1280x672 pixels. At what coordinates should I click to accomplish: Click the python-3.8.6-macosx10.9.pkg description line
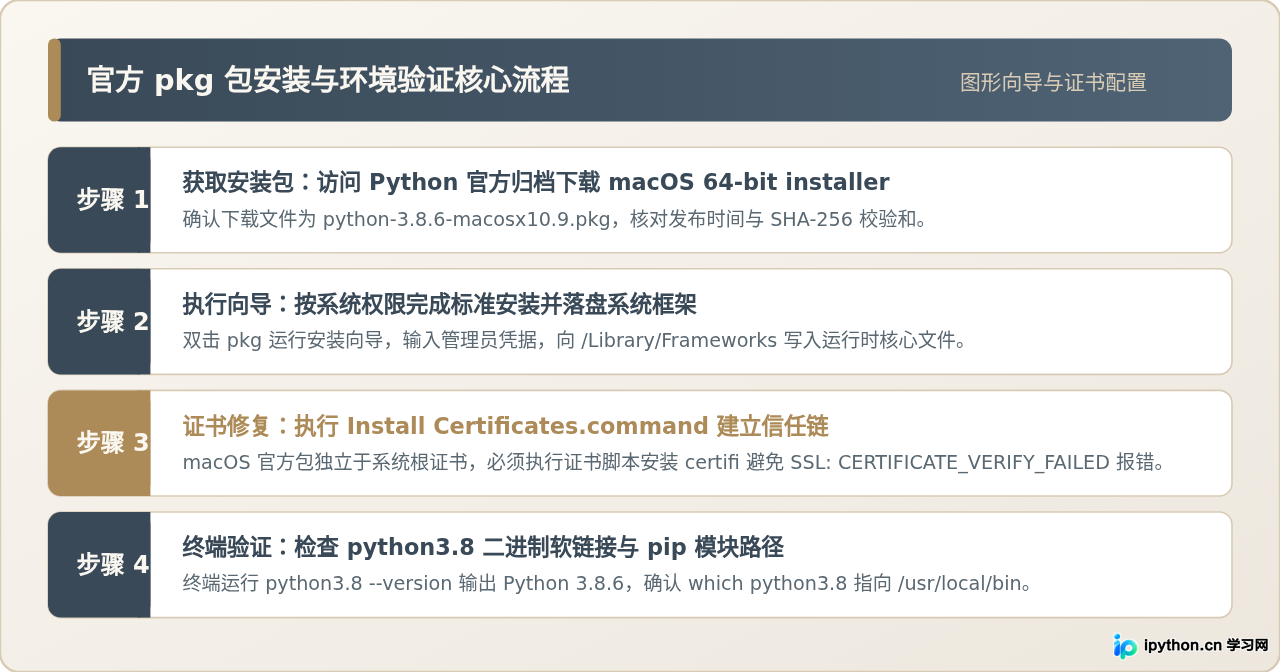tap(556, 219)
